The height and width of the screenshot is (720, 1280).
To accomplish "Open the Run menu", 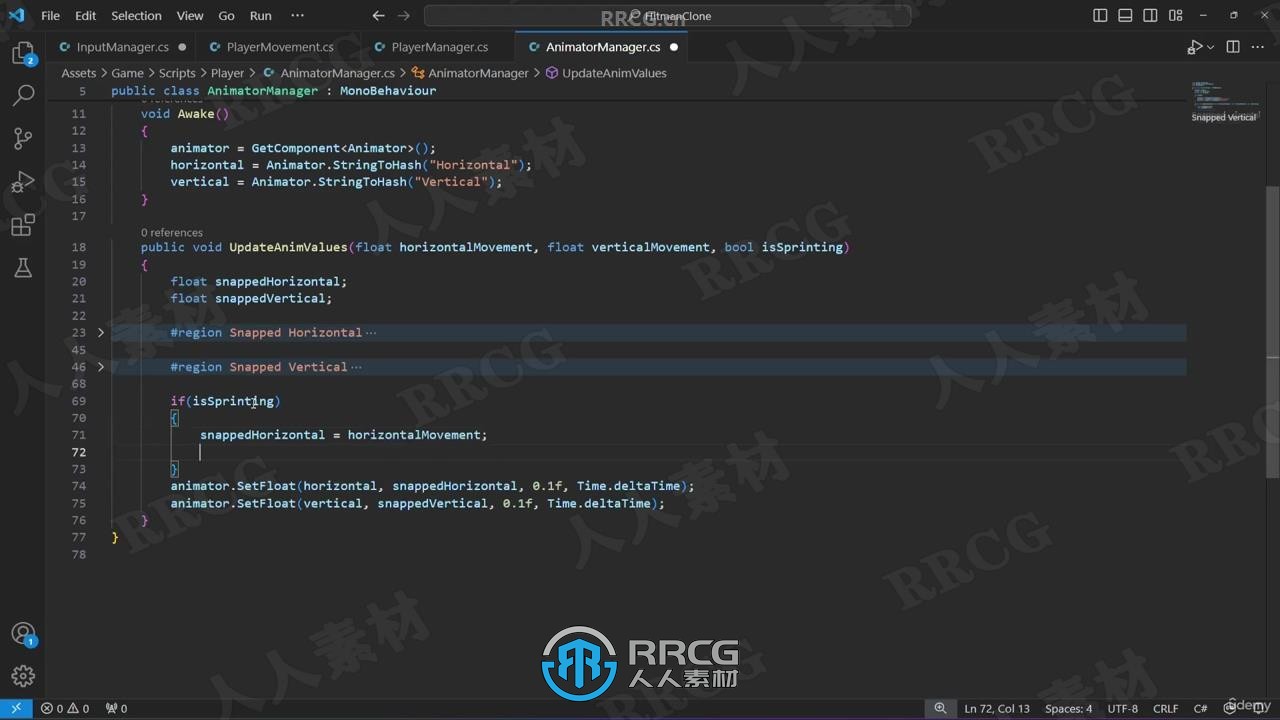I will [x=260, y=16].
